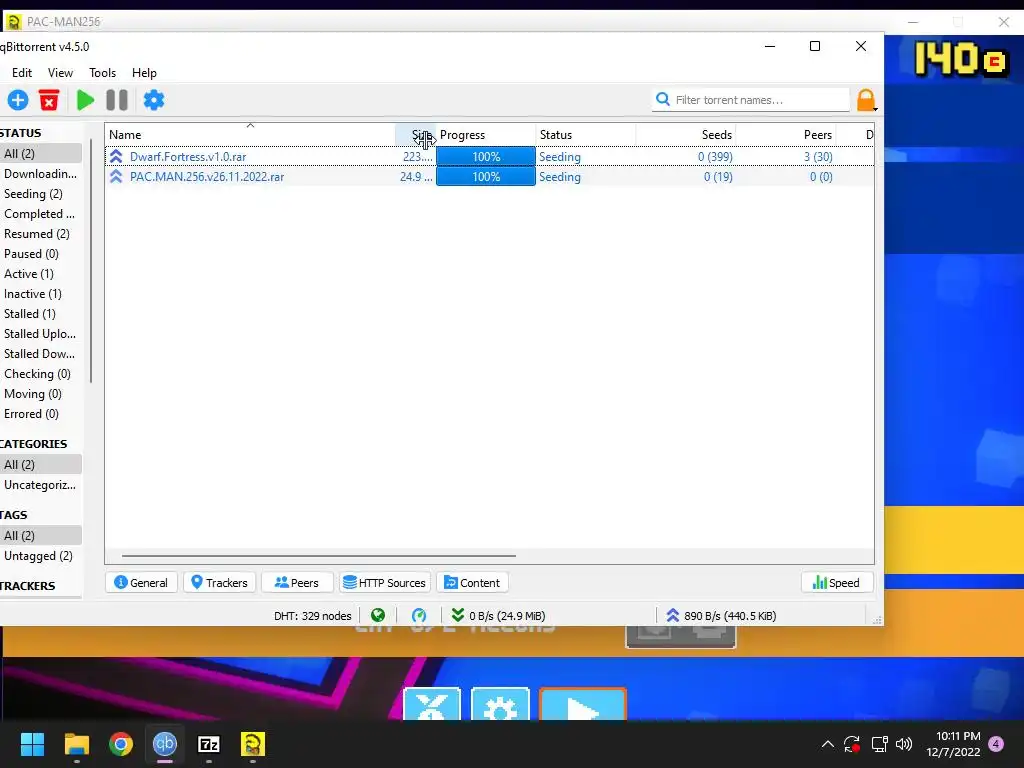This screenshot has height=768, width=1024.
Task: Filter by Completed status
Action: pyautogui.click(x=40, y=214)
